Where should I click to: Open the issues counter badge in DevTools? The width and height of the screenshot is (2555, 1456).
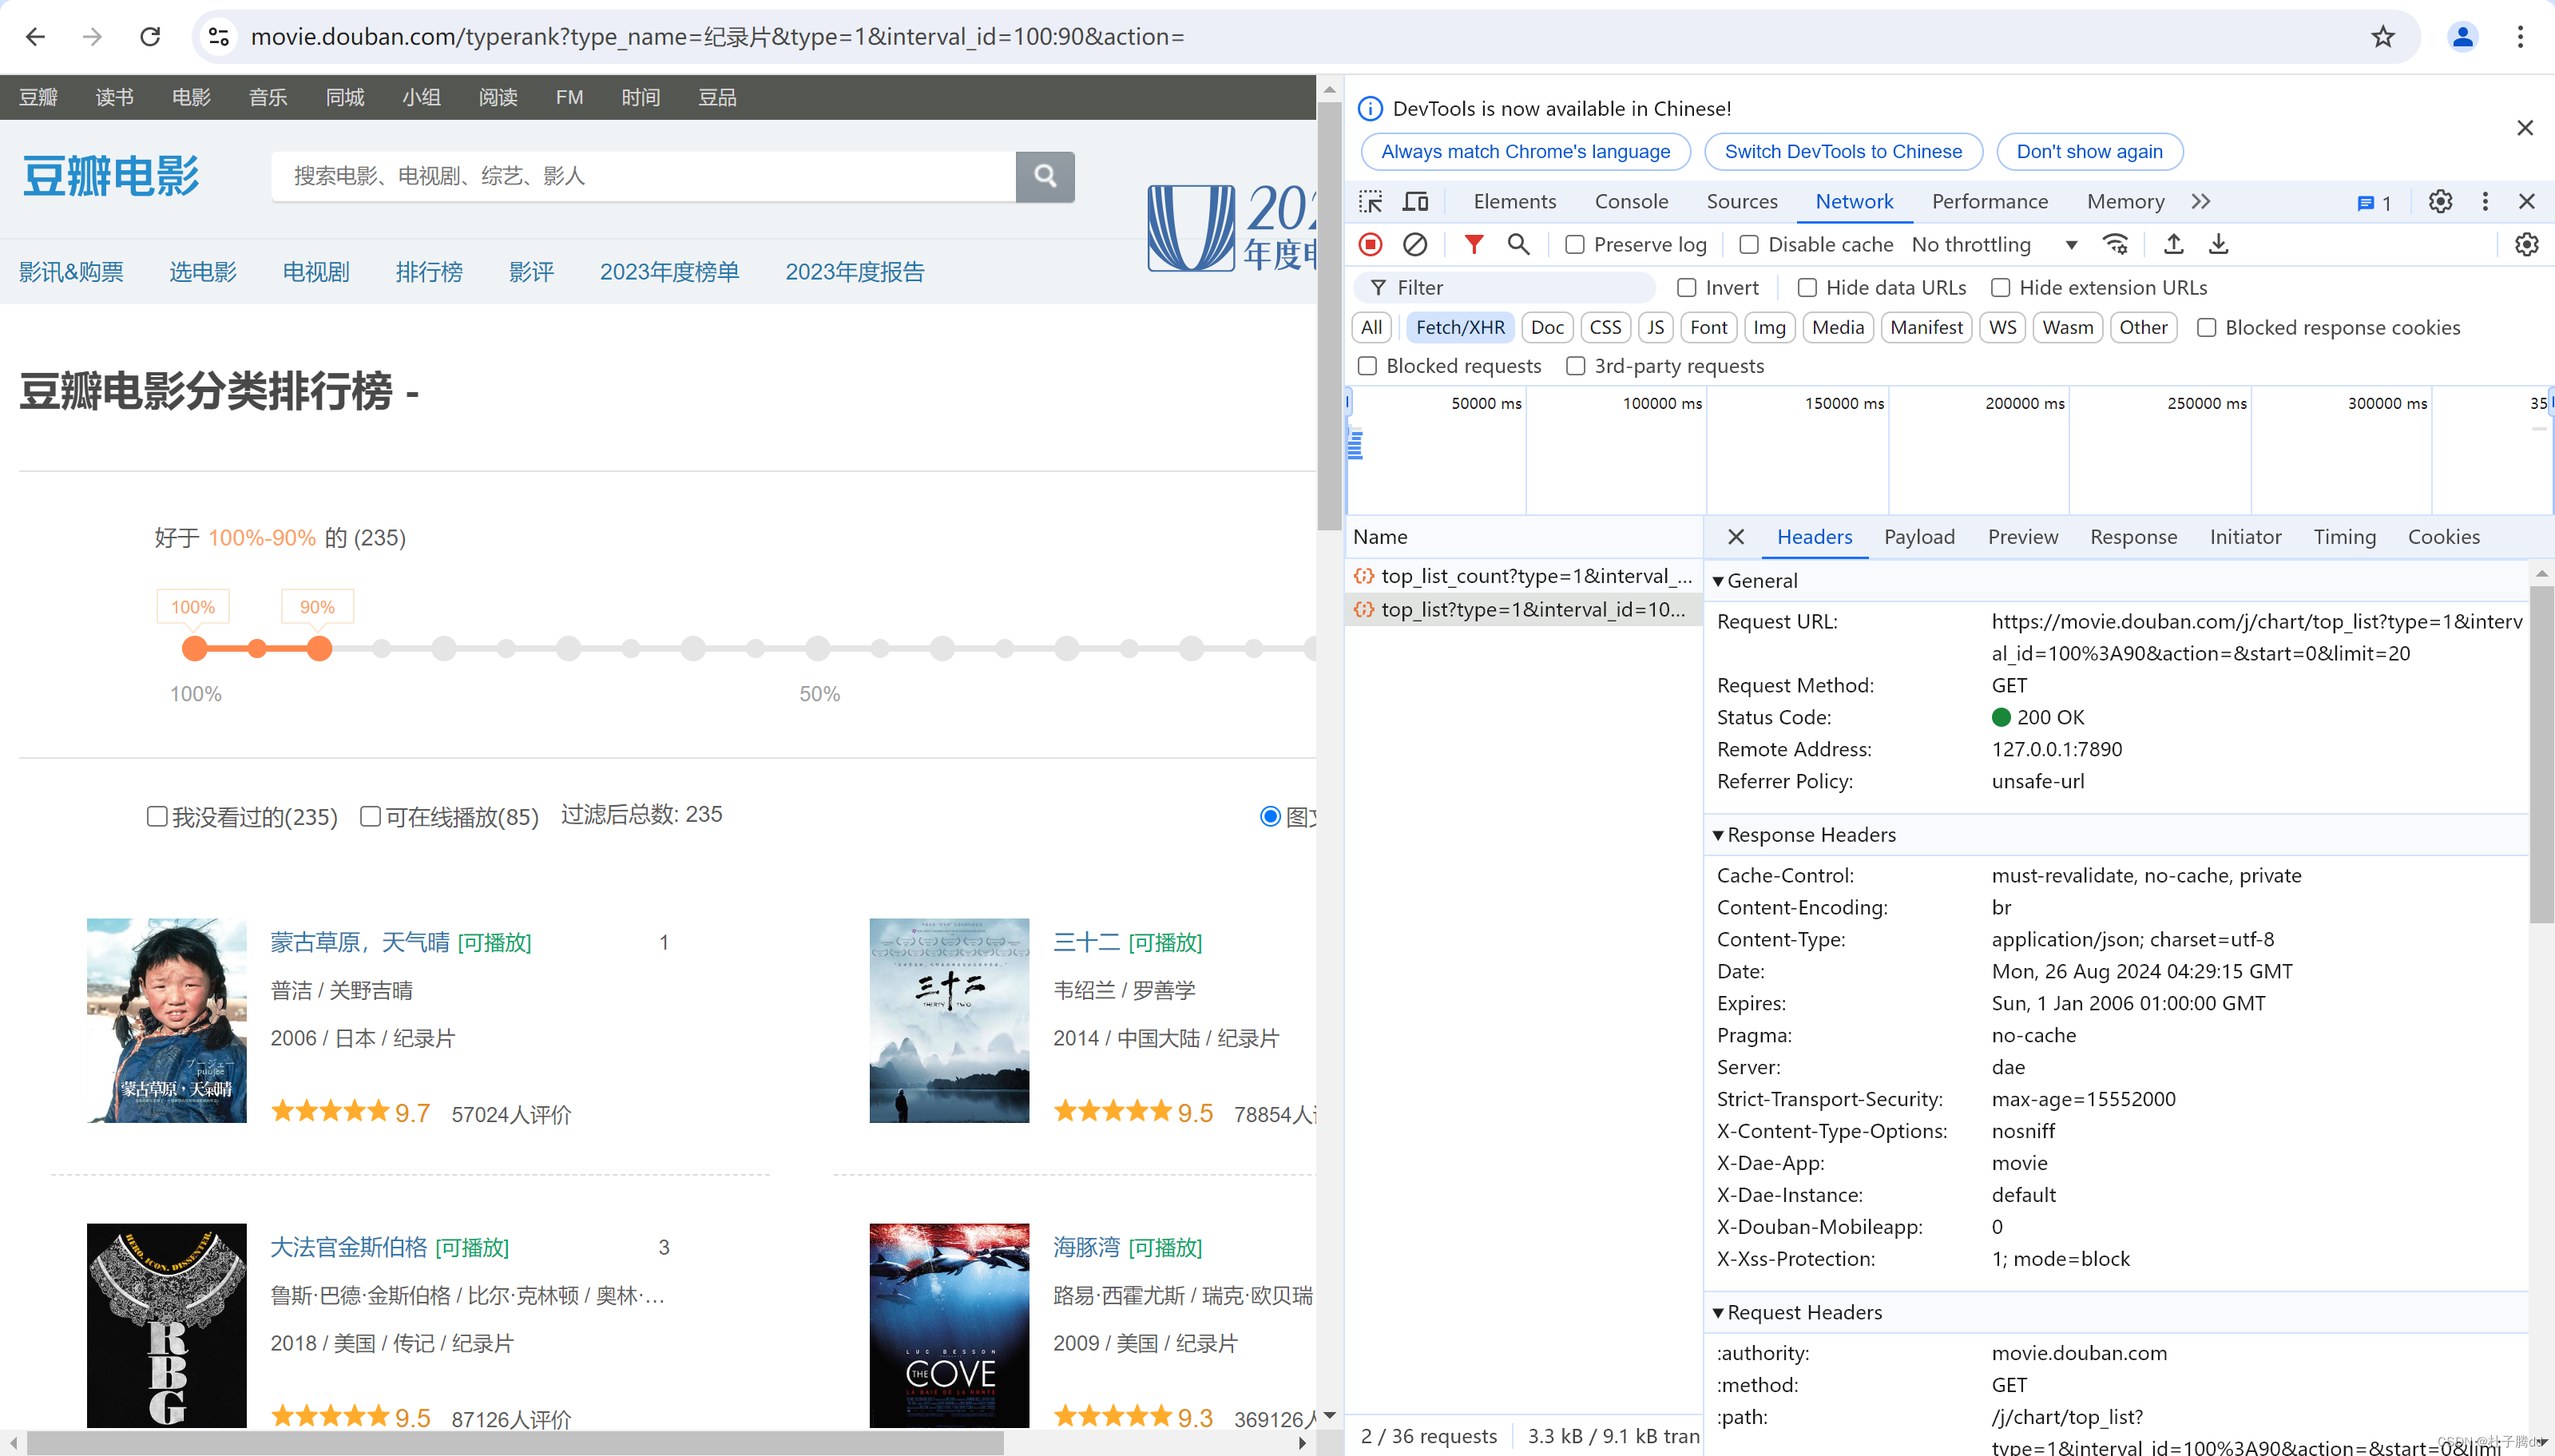point(2375,203)
